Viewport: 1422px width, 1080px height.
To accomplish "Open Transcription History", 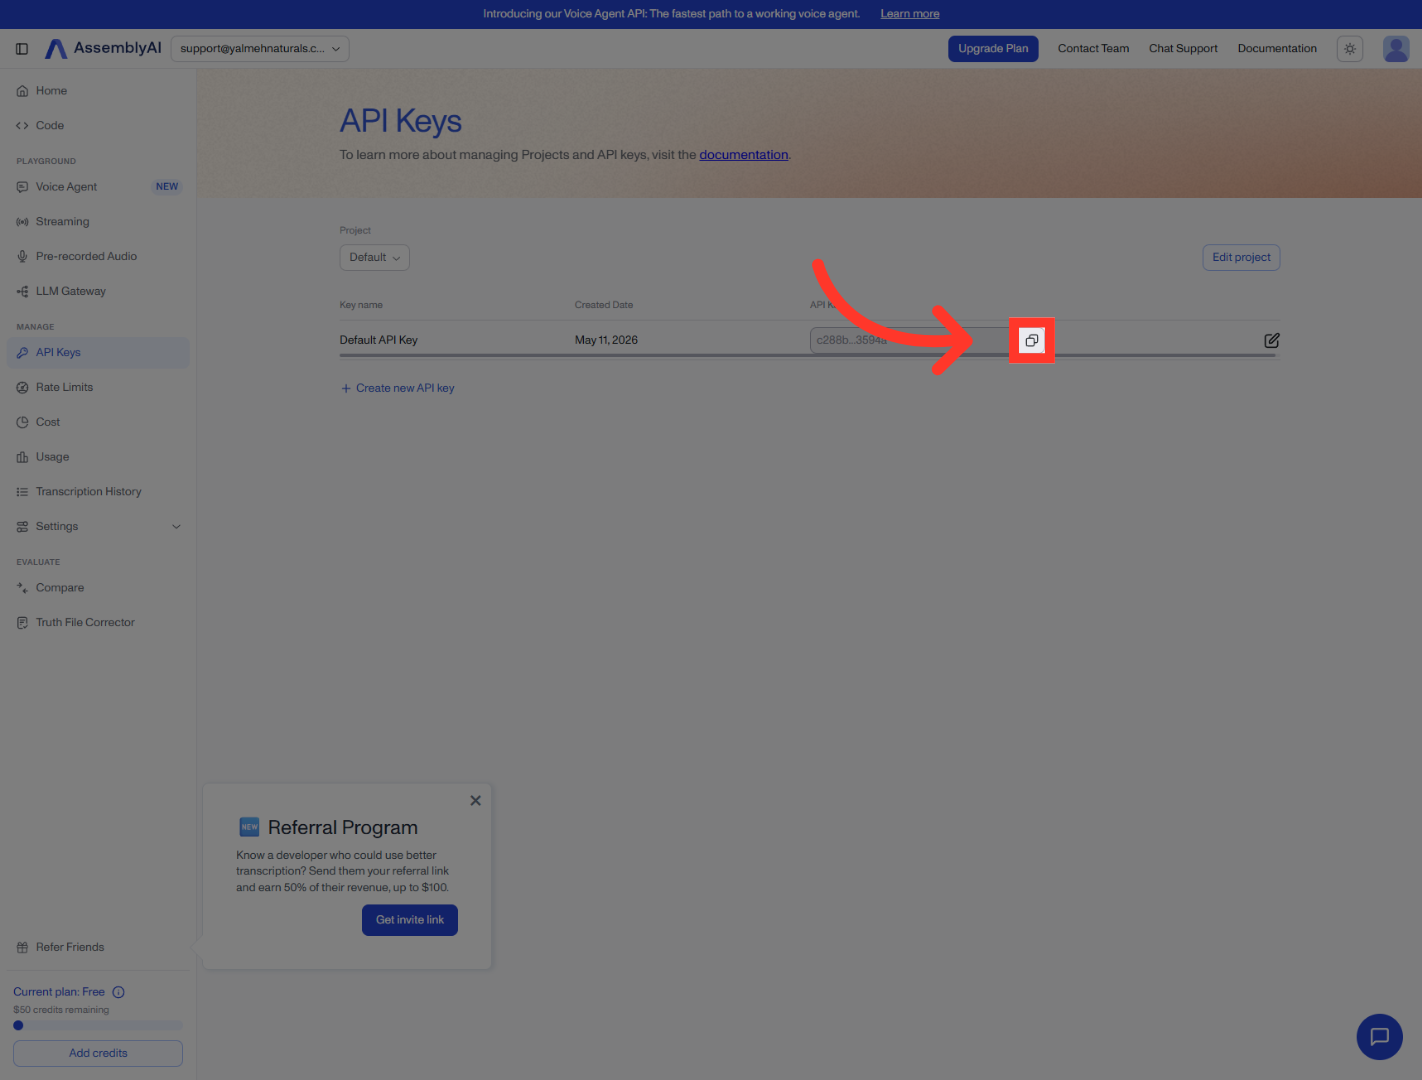I will click(x=98, y=492).
